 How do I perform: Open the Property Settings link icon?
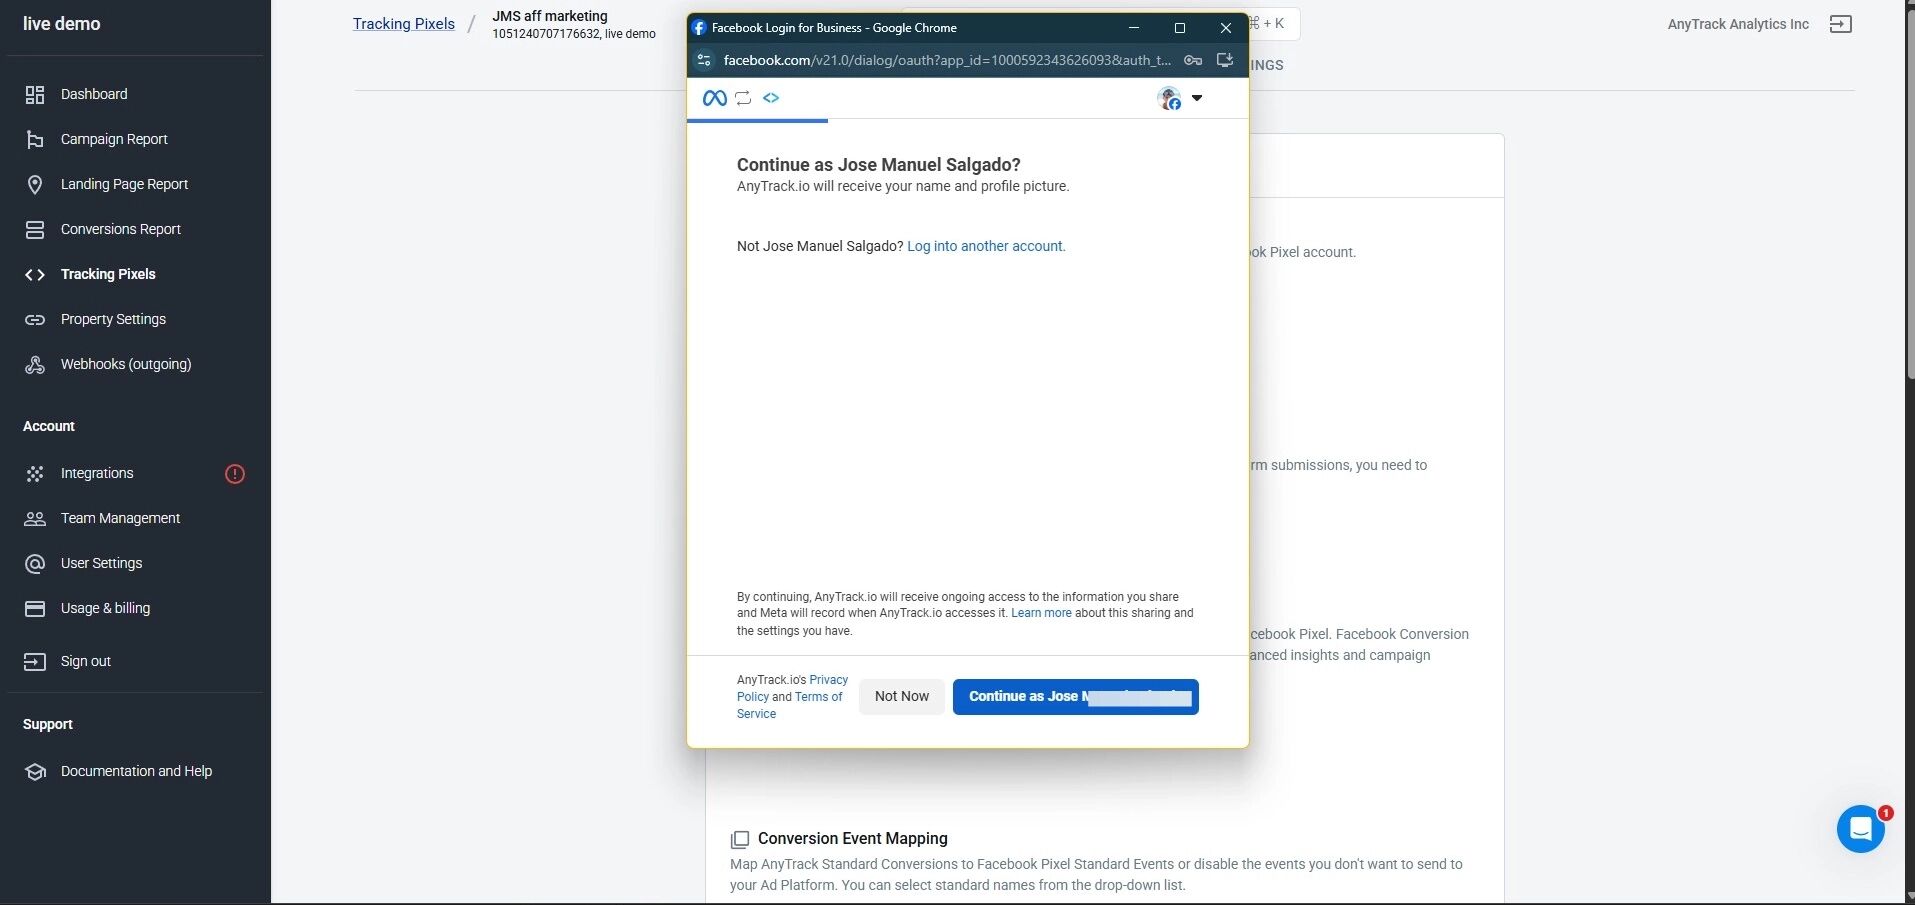tap(35, 320)
